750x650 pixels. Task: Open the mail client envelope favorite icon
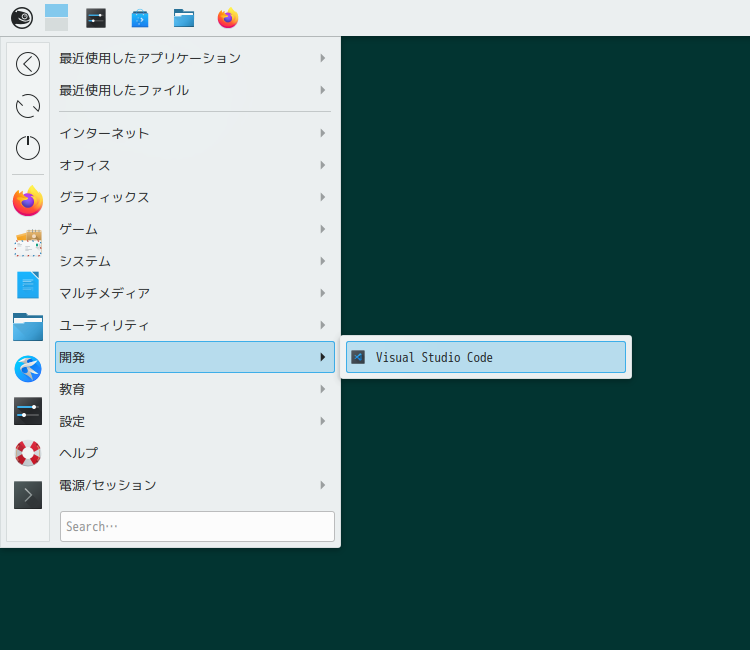[28, 243]
